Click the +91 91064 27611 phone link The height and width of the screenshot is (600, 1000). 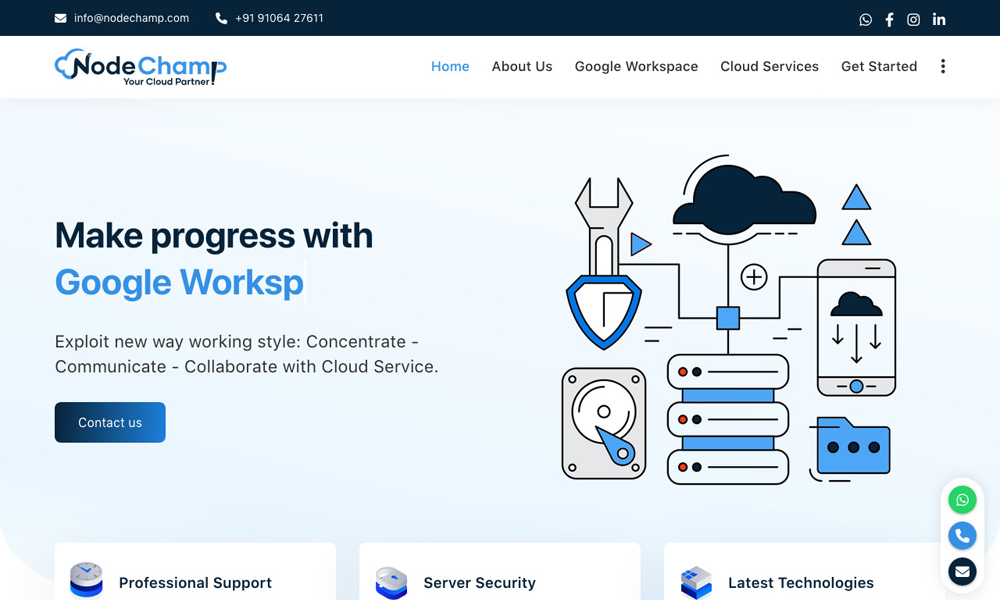pyautogui.click(x=279, y=18)
